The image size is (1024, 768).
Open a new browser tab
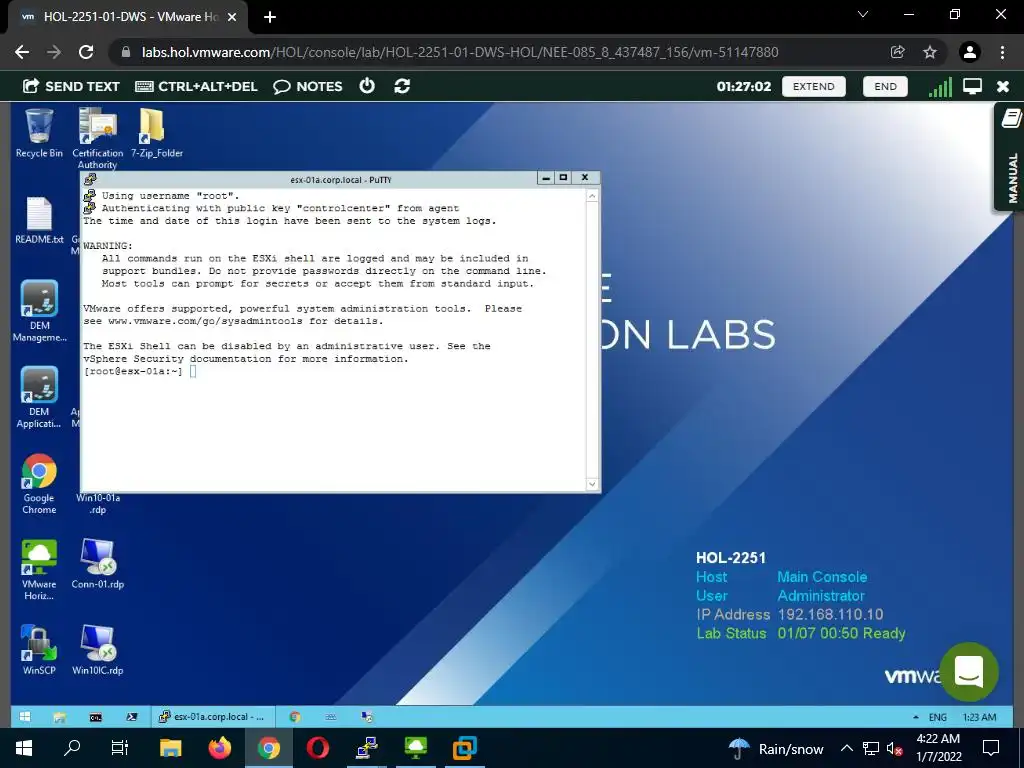click(270, 17)
